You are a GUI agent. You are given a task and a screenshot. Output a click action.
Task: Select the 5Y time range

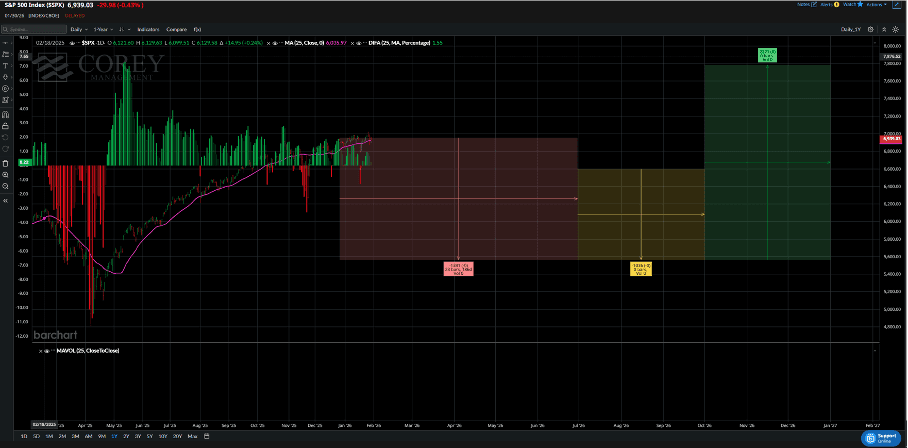(x=149, y=436)
